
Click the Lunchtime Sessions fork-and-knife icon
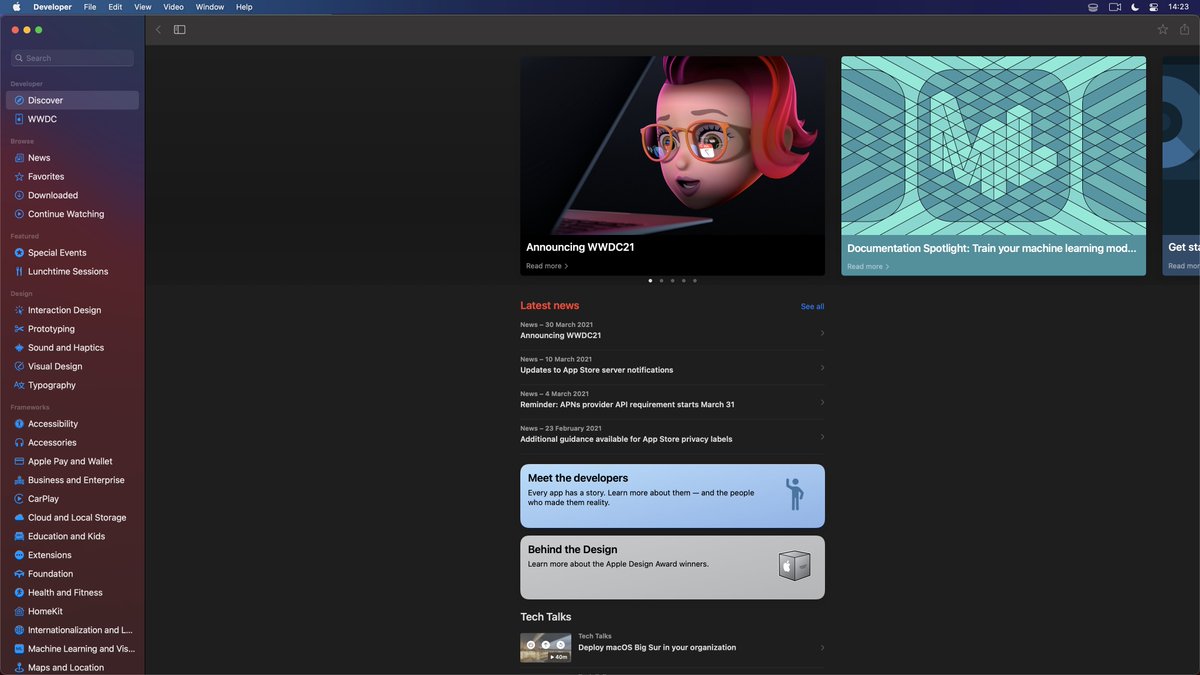coord(19,271)
